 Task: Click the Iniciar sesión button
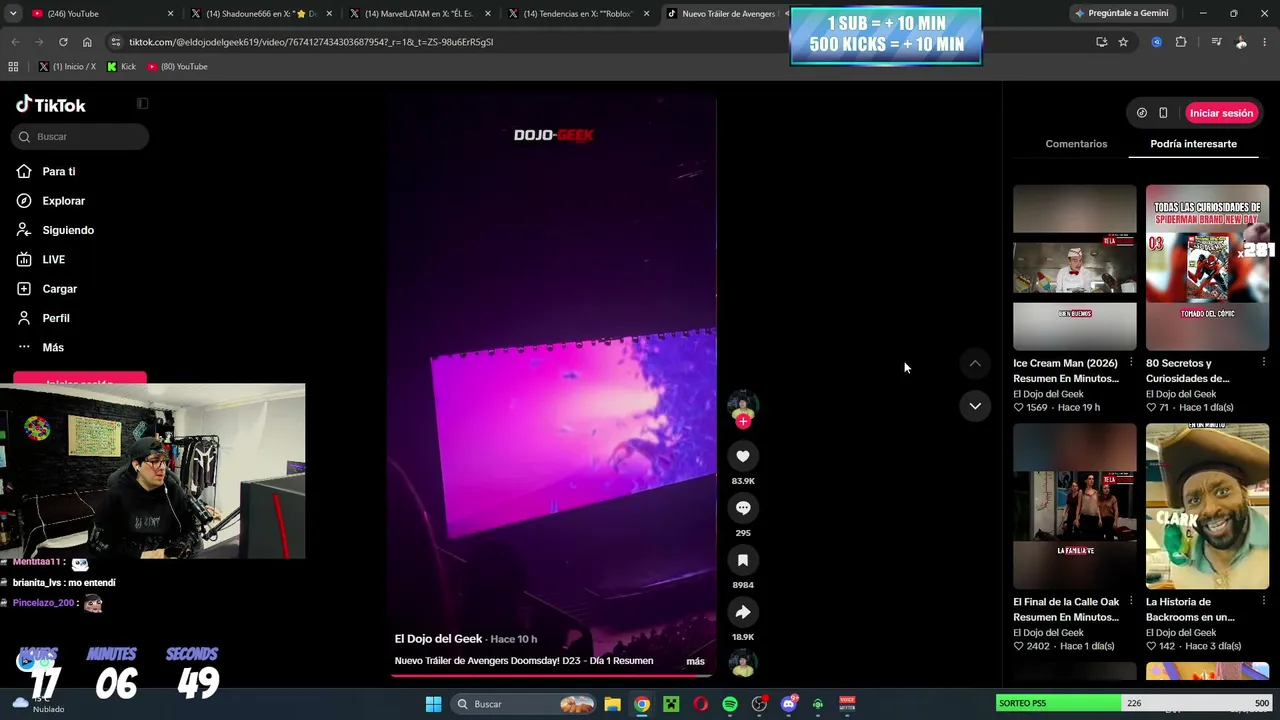click(1221, 113)
